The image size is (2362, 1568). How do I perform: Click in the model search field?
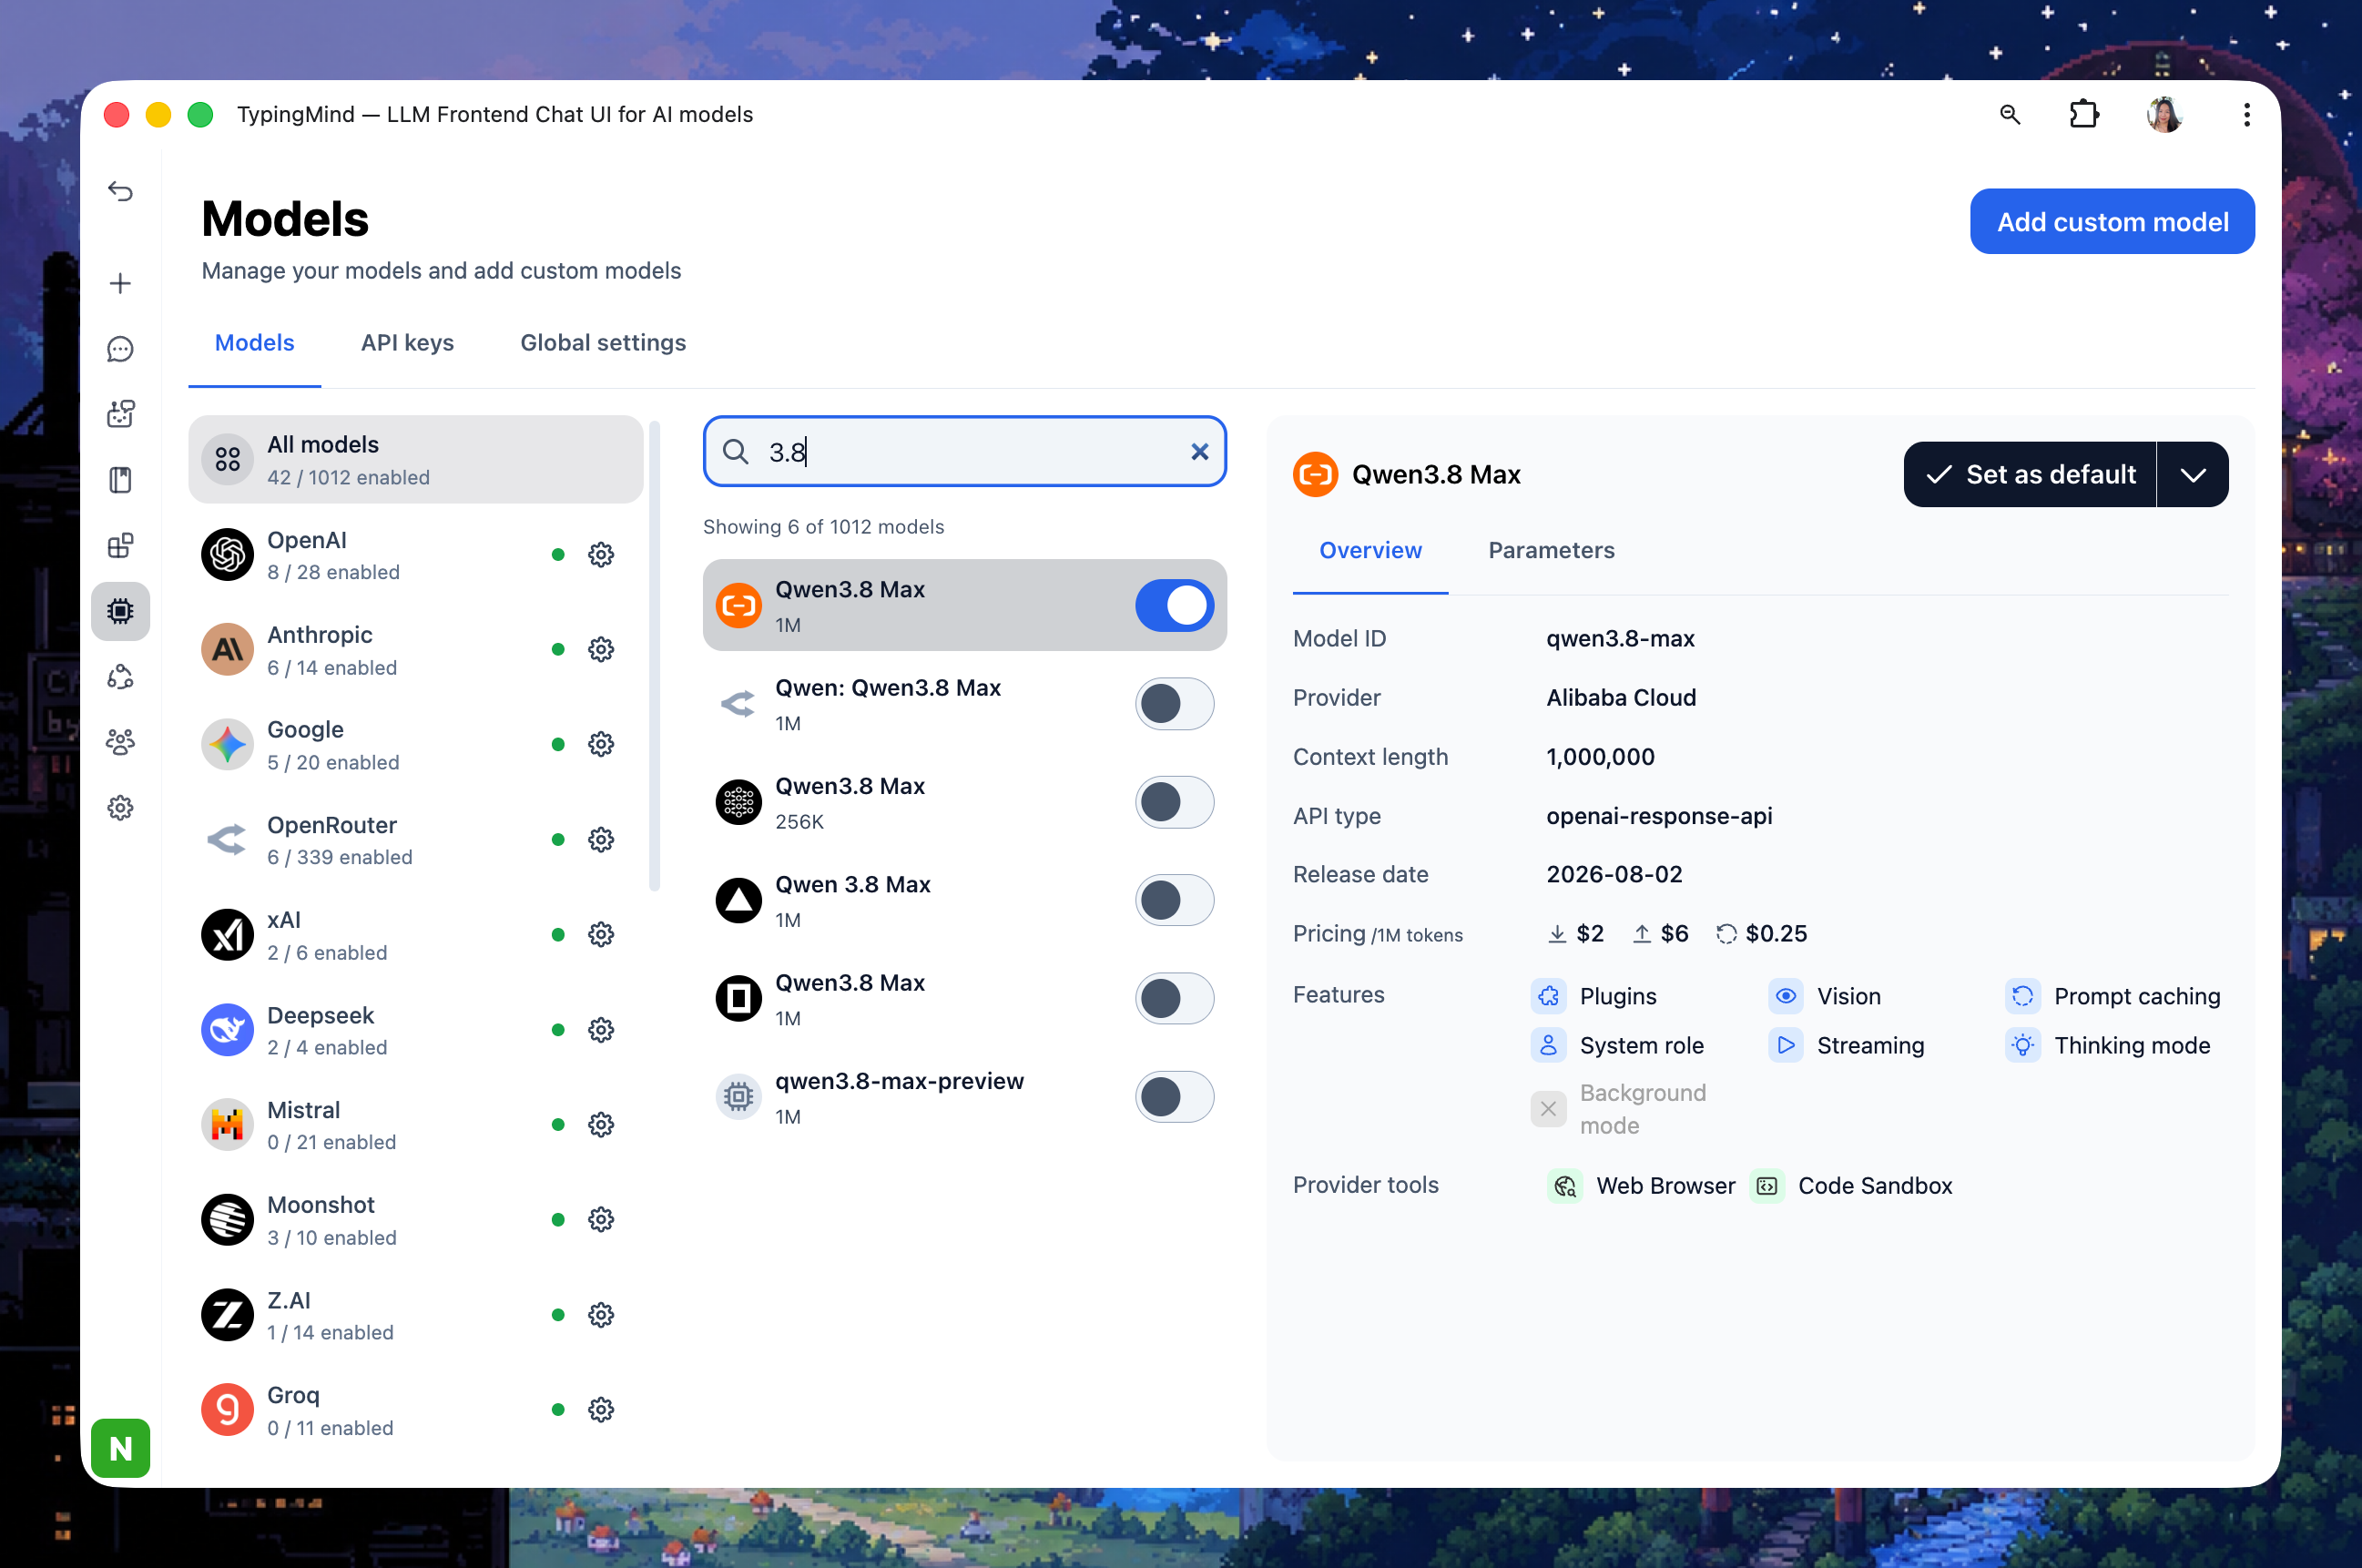click(x=965, y=452)
